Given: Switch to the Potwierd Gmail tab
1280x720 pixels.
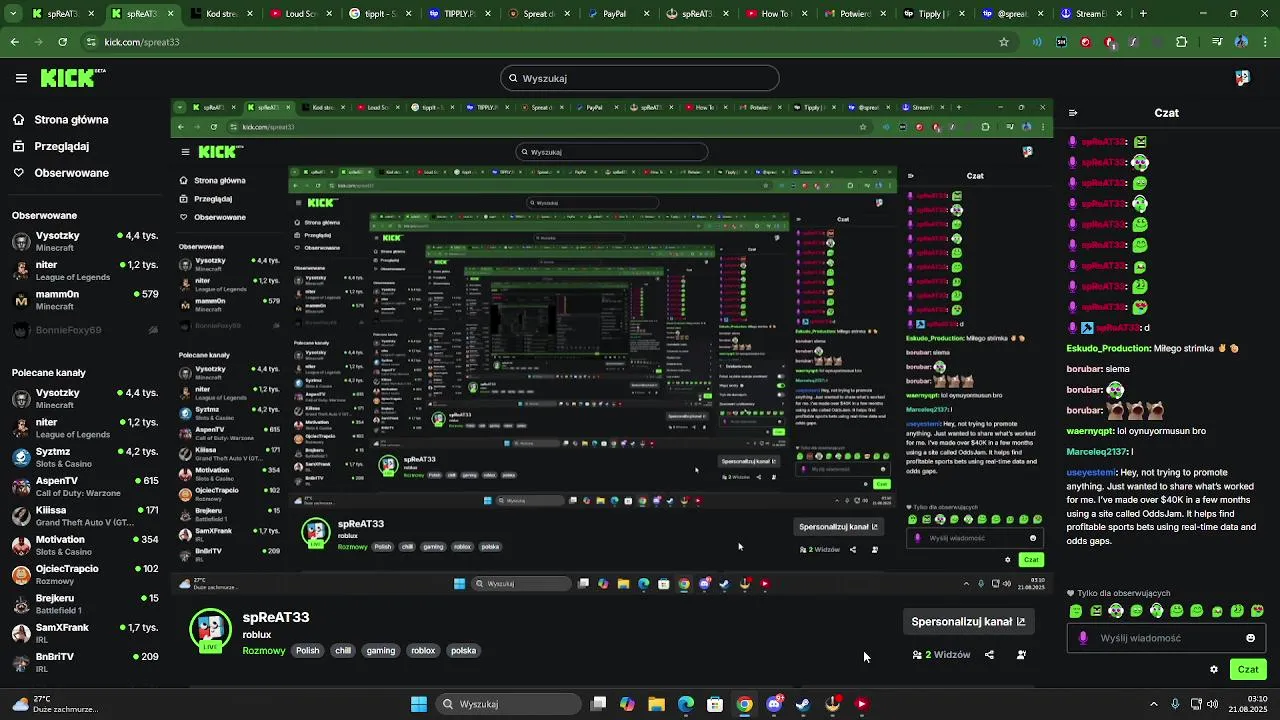Looking at the screenshot, I should click(852, 14).
